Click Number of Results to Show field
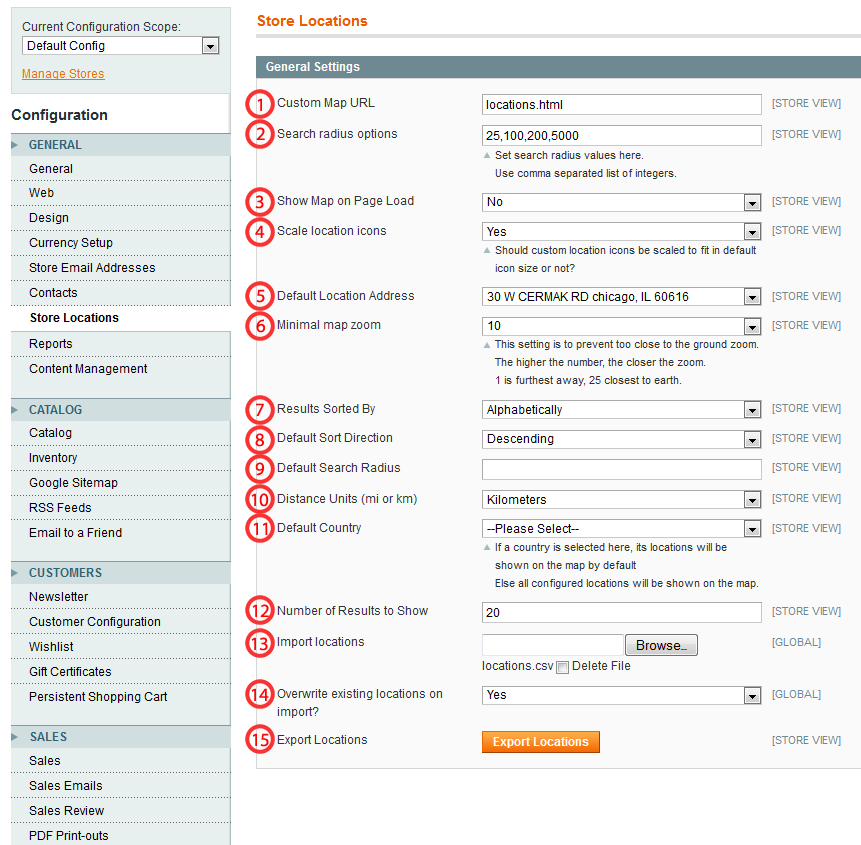Viewport: 861px width, 845px height. point(622,612)
